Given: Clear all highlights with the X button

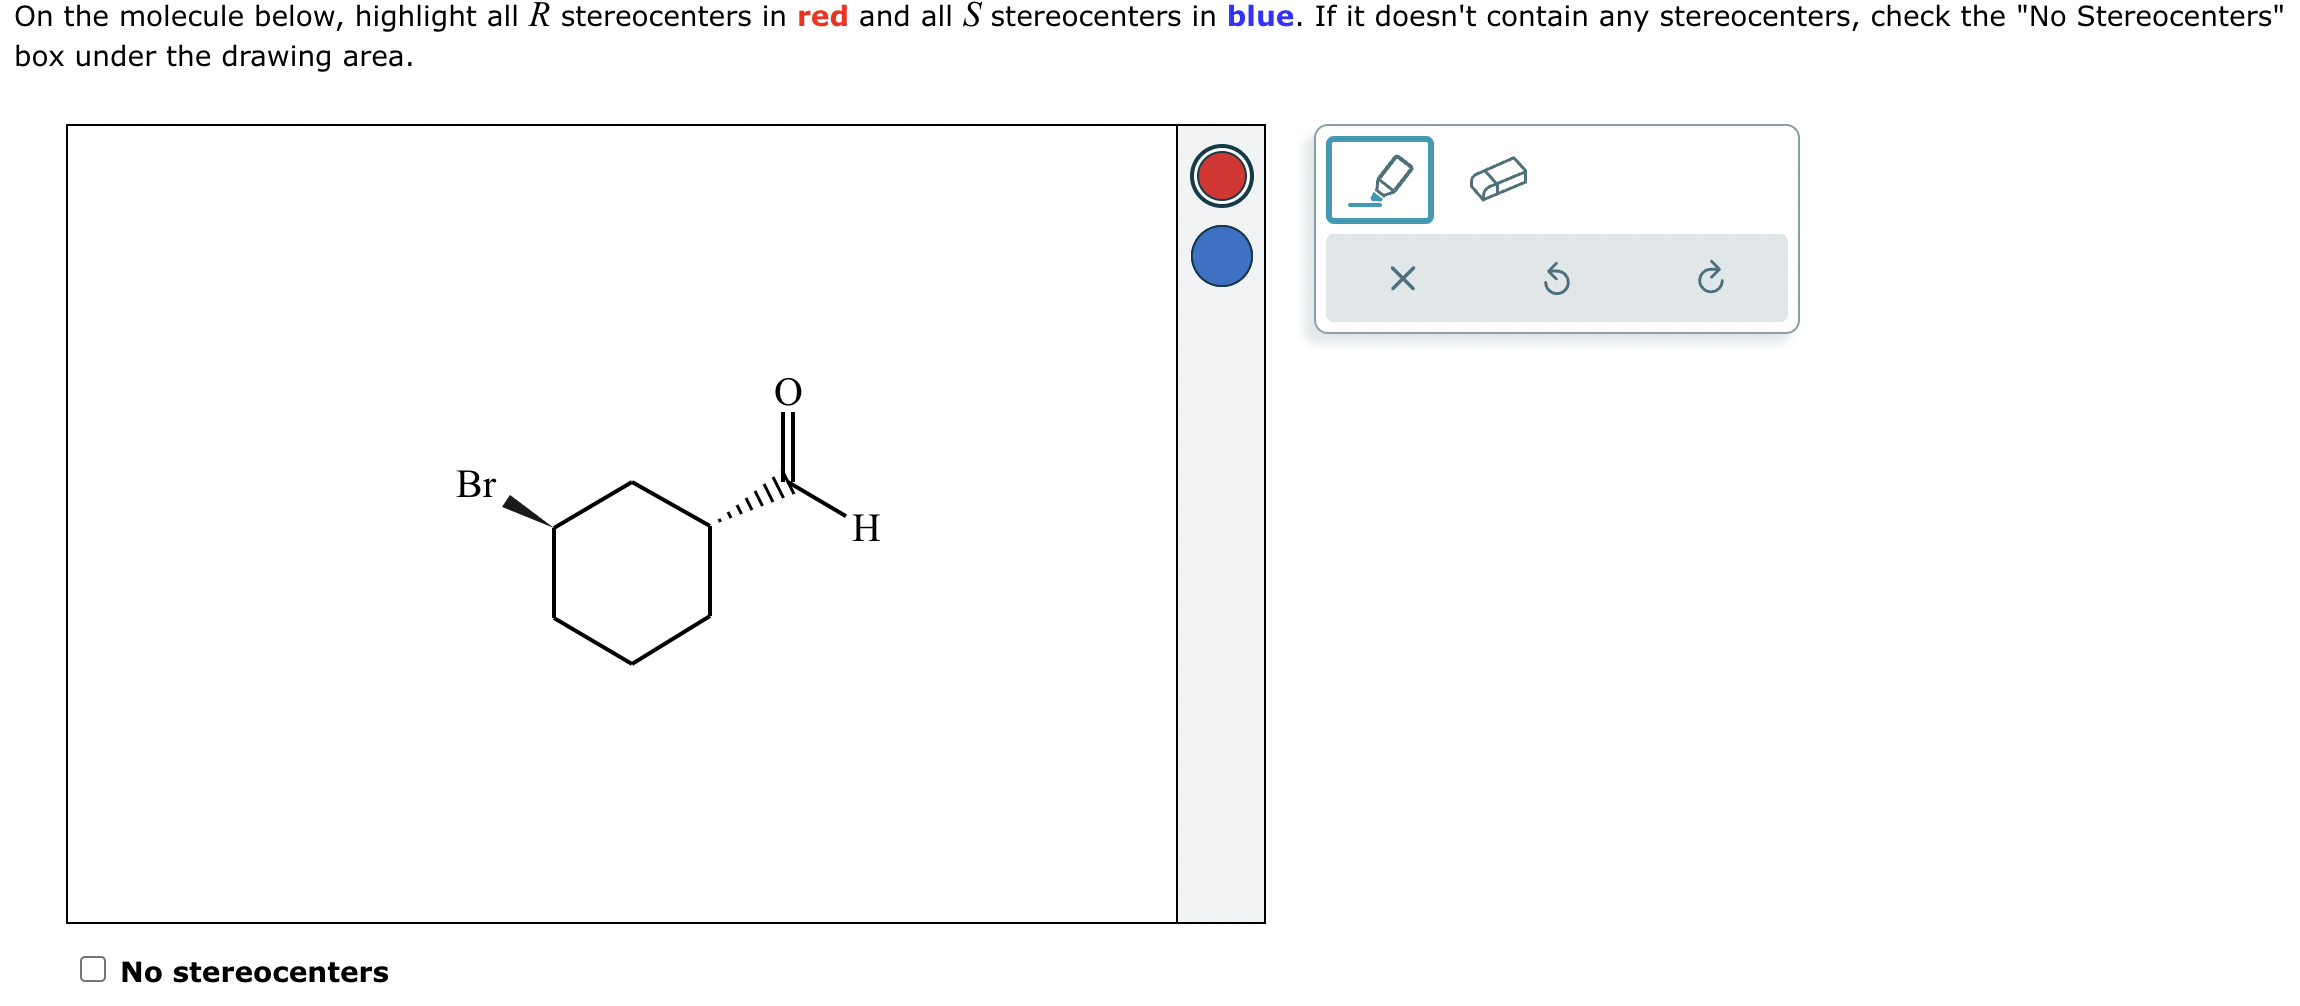Looking at the screenshot, I should click(1403, 280).
